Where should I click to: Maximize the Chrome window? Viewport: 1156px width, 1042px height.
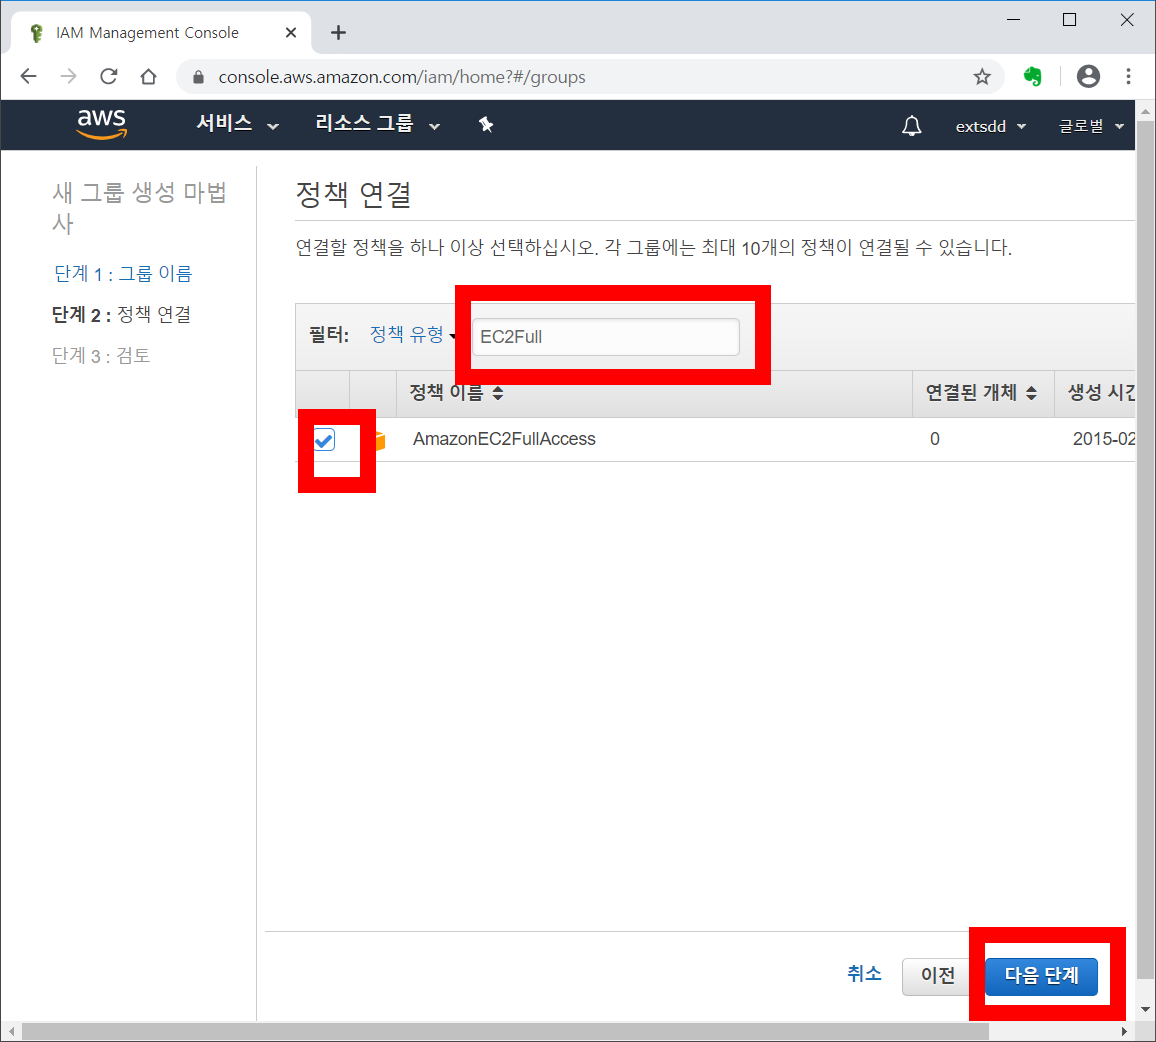click(1069, 20)
